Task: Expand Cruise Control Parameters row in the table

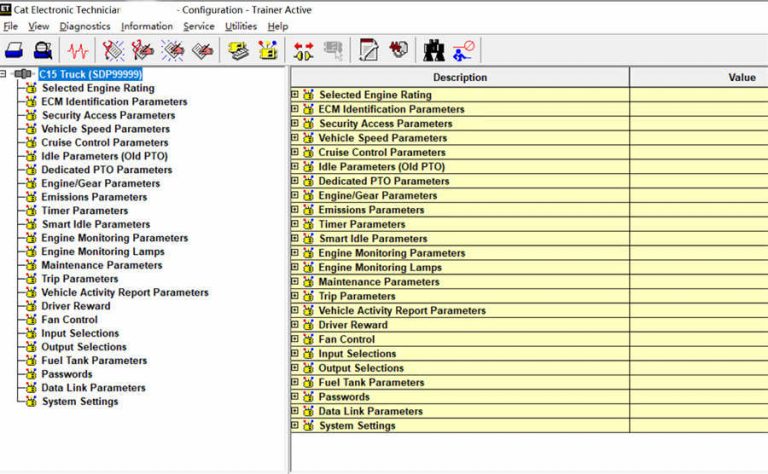Action: coord(295,153)
